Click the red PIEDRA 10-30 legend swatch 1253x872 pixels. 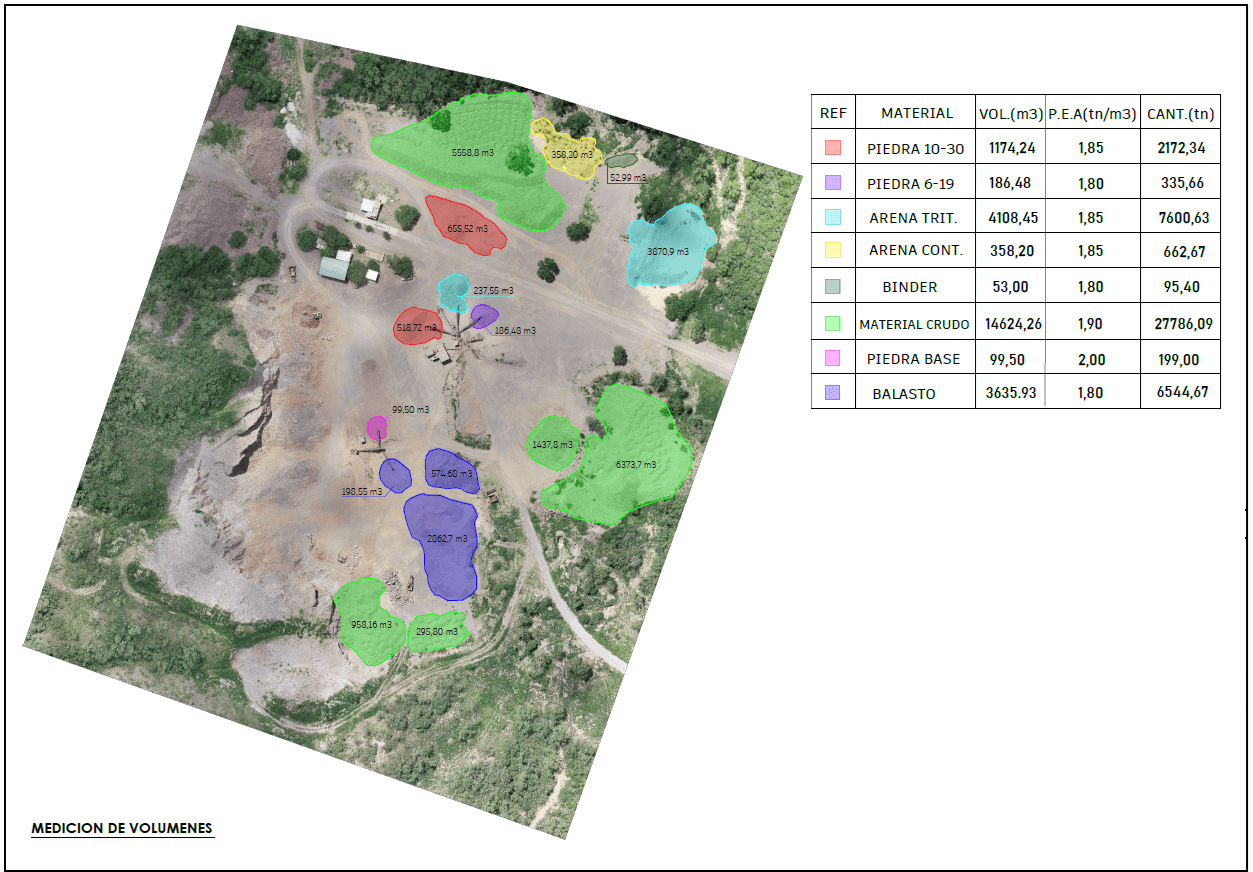click(833, 148)
